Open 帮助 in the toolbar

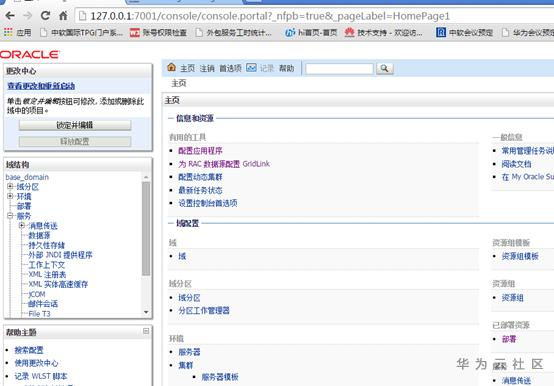click(287, 68)
